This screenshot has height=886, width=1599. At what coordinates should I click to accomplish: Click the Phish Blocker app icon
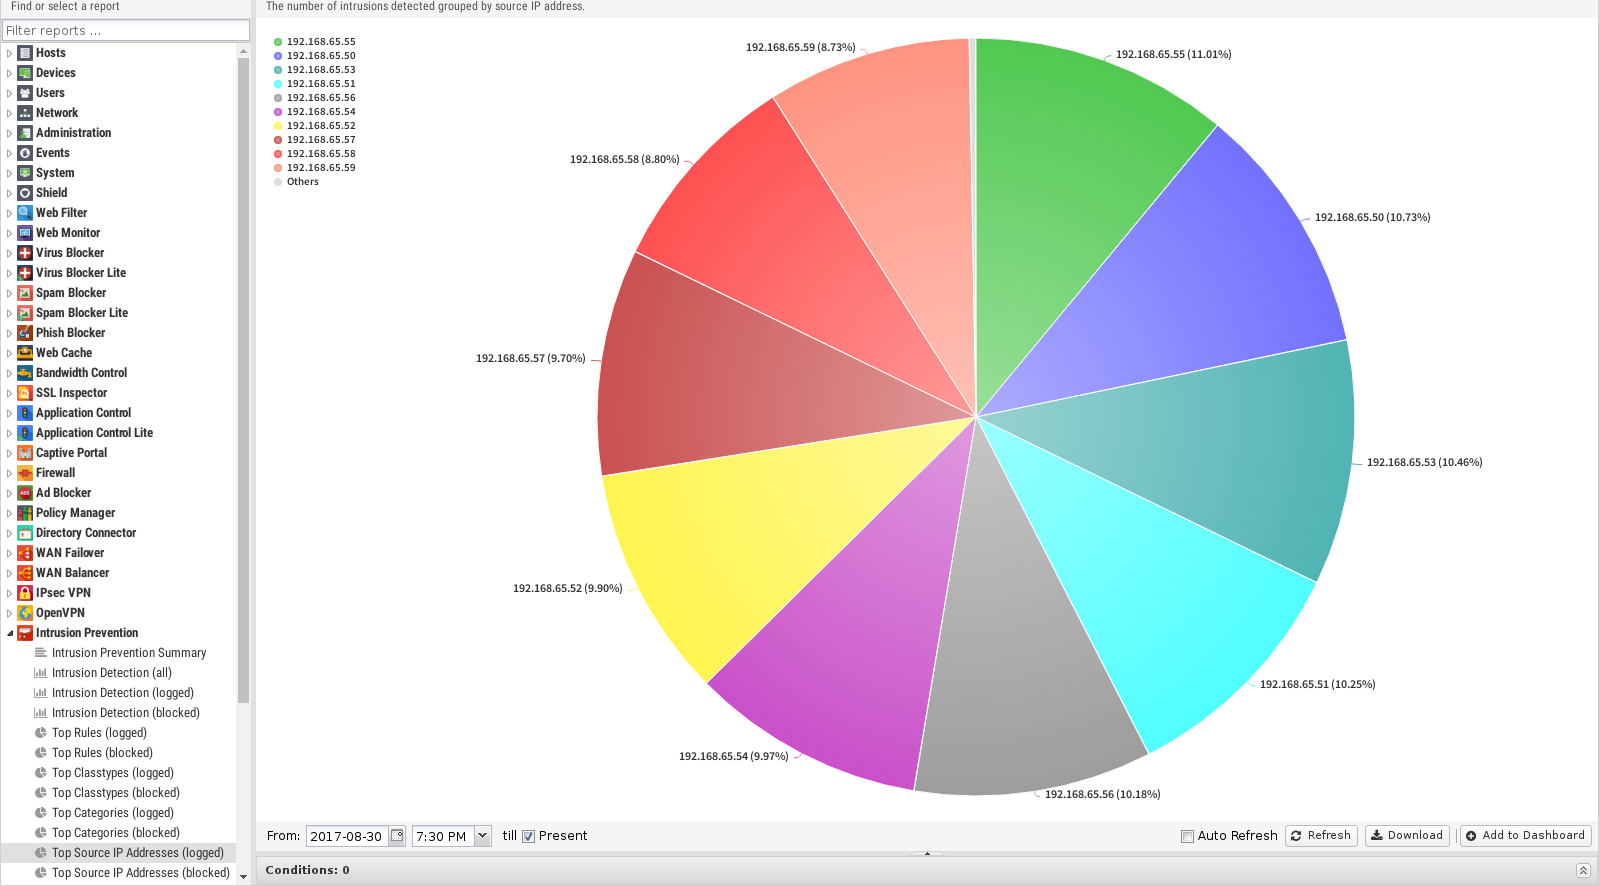(25, 333)
